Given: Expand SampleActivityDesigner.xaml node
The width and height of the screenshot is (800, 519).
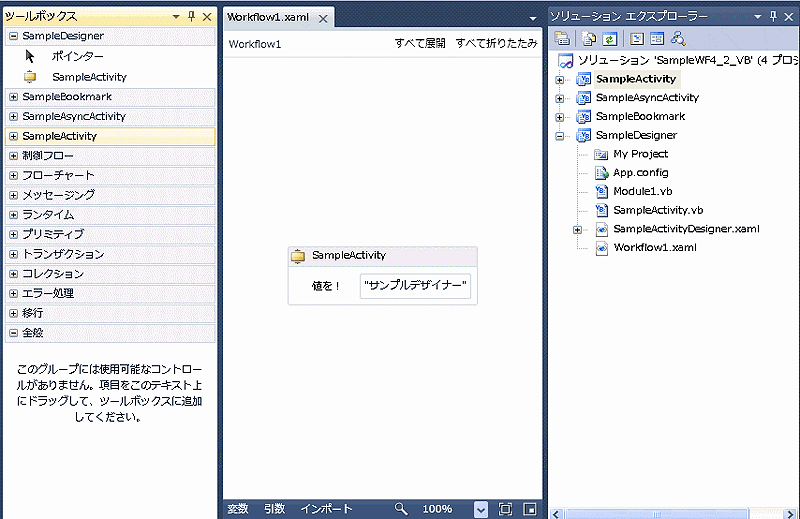Looking at the screenshot, I should pos(577,230).
